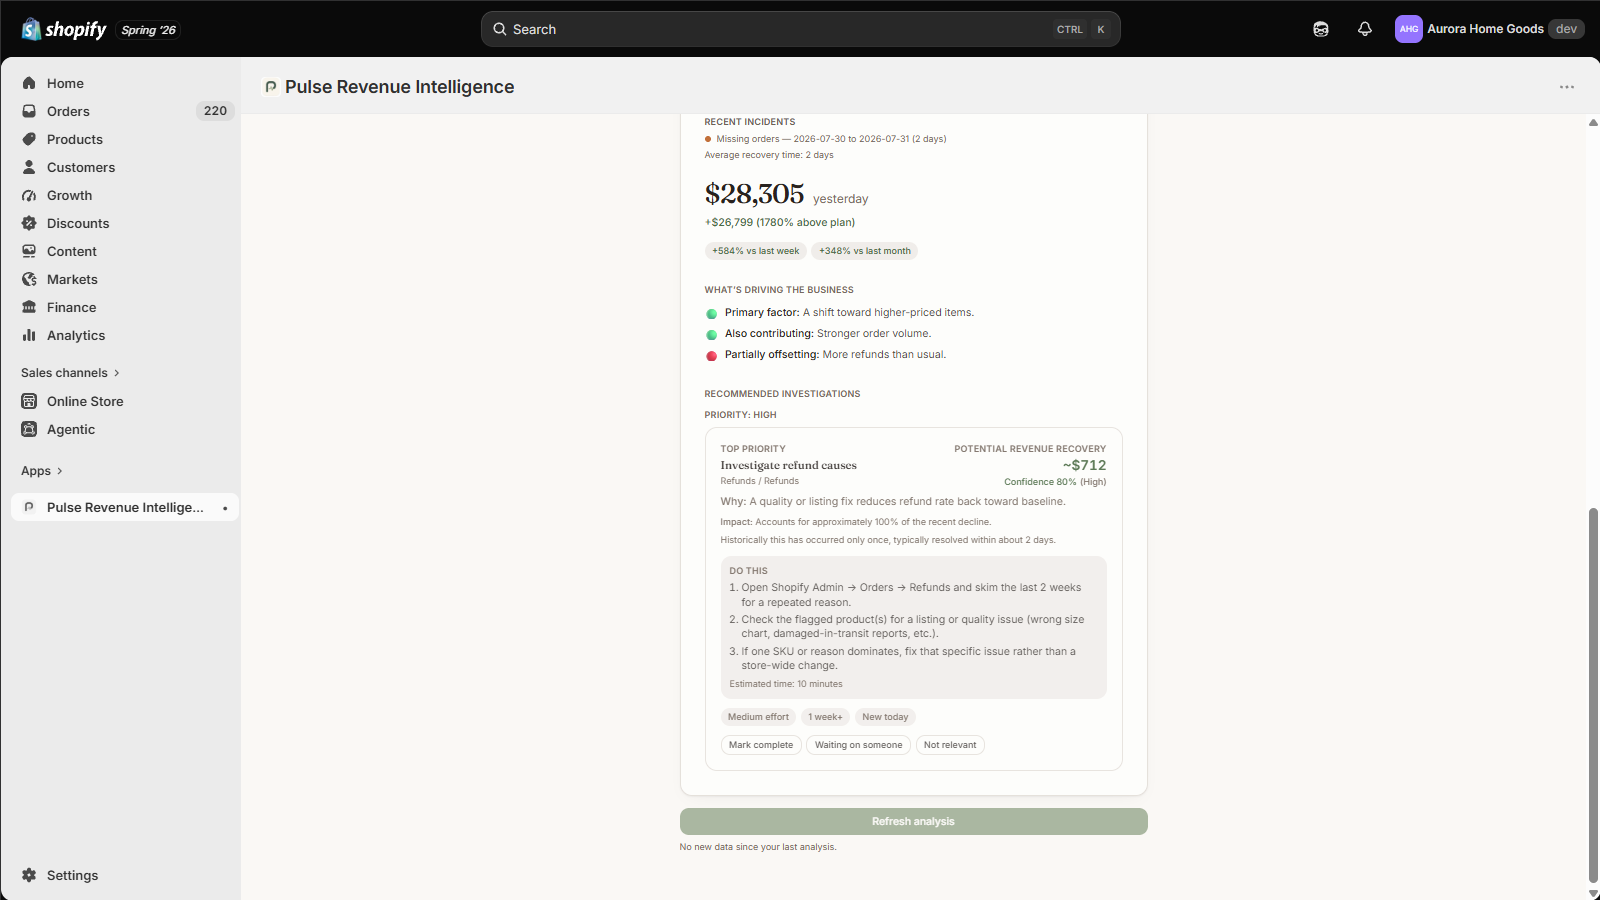The height and width of the screenshot is (900, 1600).
Task: Click the Online Store icon
Action: coord(29,401)
